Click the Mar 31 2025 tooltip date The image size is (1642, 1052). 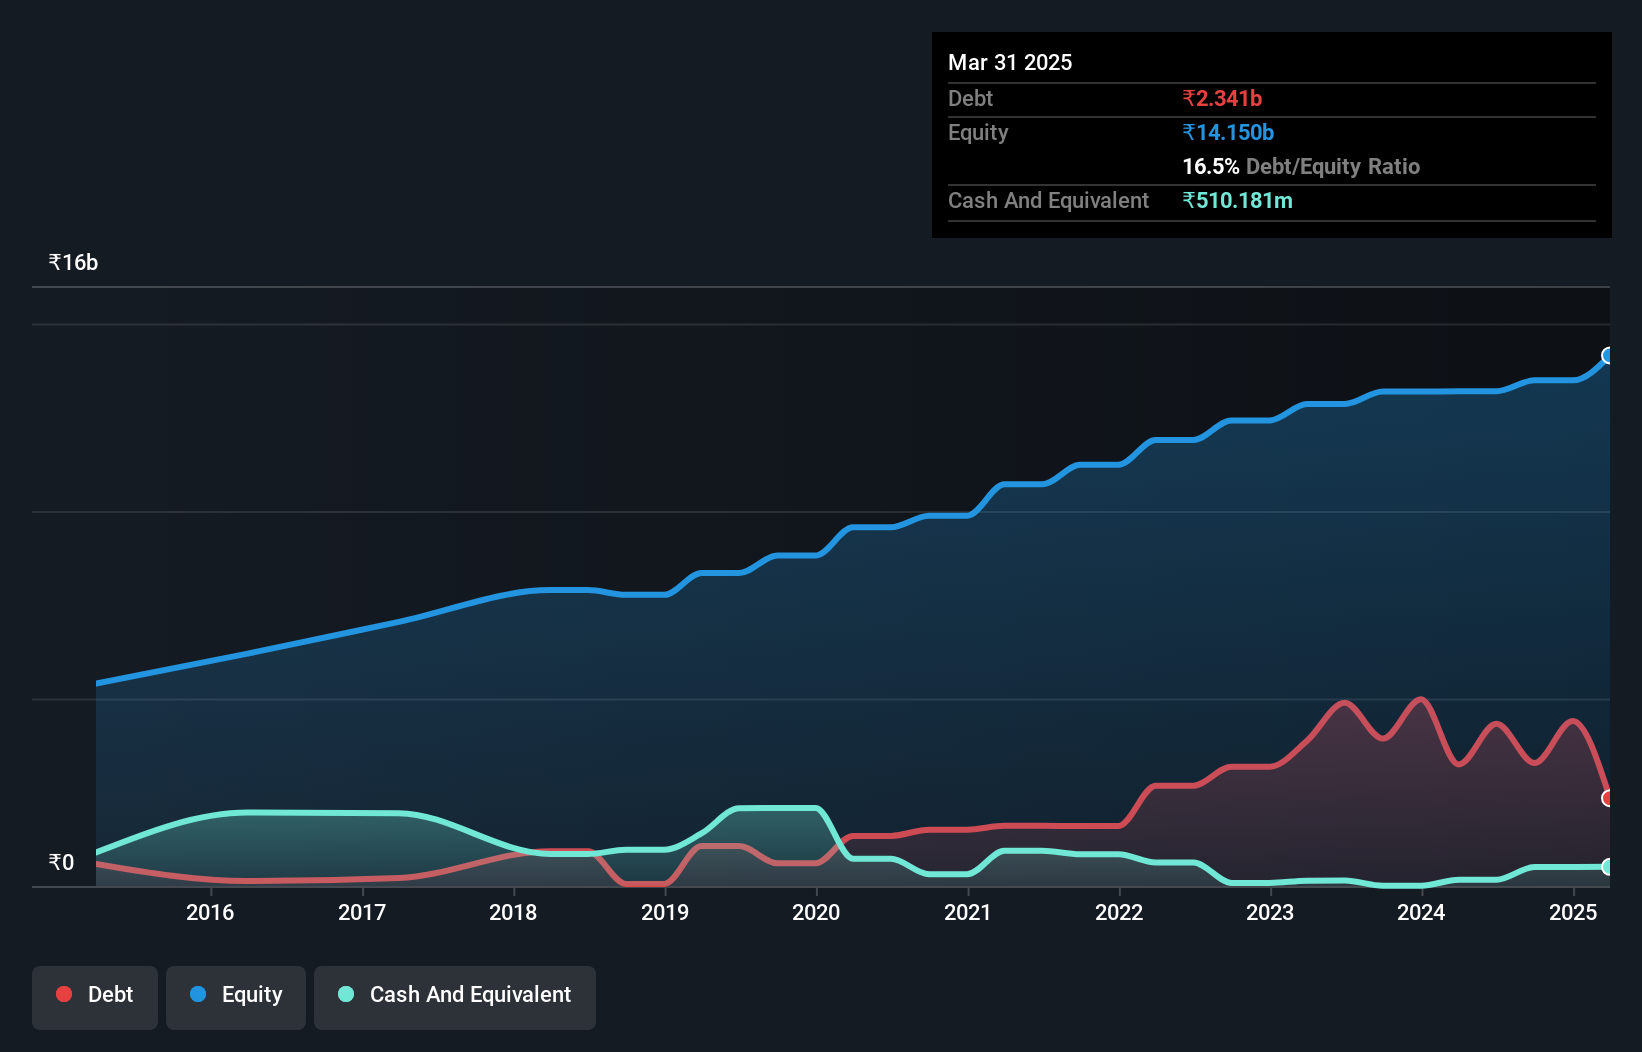pos(1010,62)
